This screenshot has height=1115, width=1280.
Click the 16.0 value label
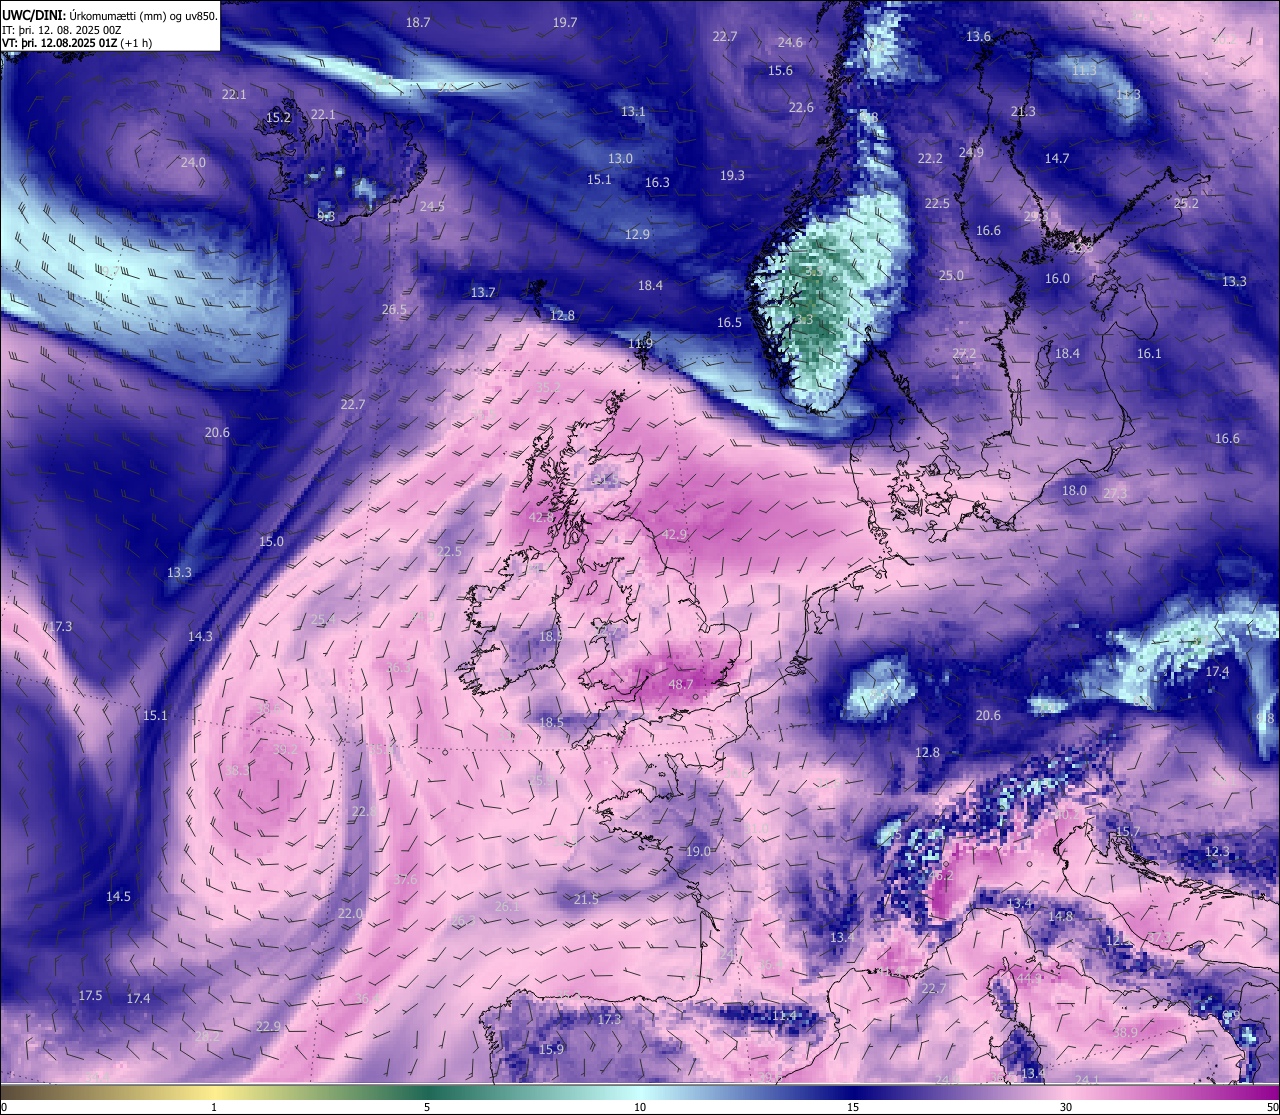coord(1057,278)
